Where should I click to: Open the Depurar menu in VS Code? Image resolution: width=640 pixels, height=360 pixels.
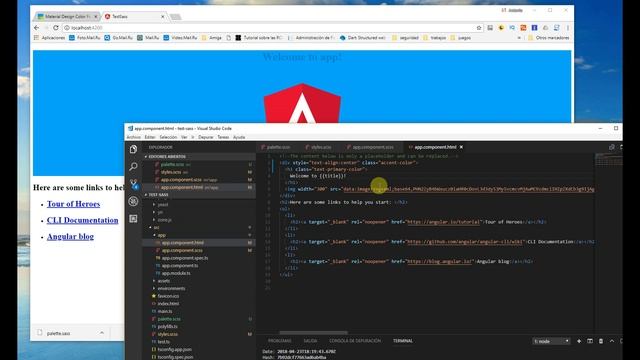[206, 137]
